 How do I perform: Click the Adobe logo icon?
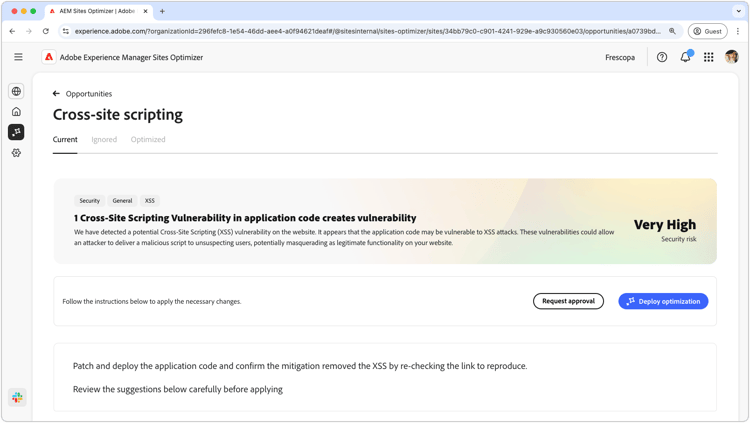49,57
